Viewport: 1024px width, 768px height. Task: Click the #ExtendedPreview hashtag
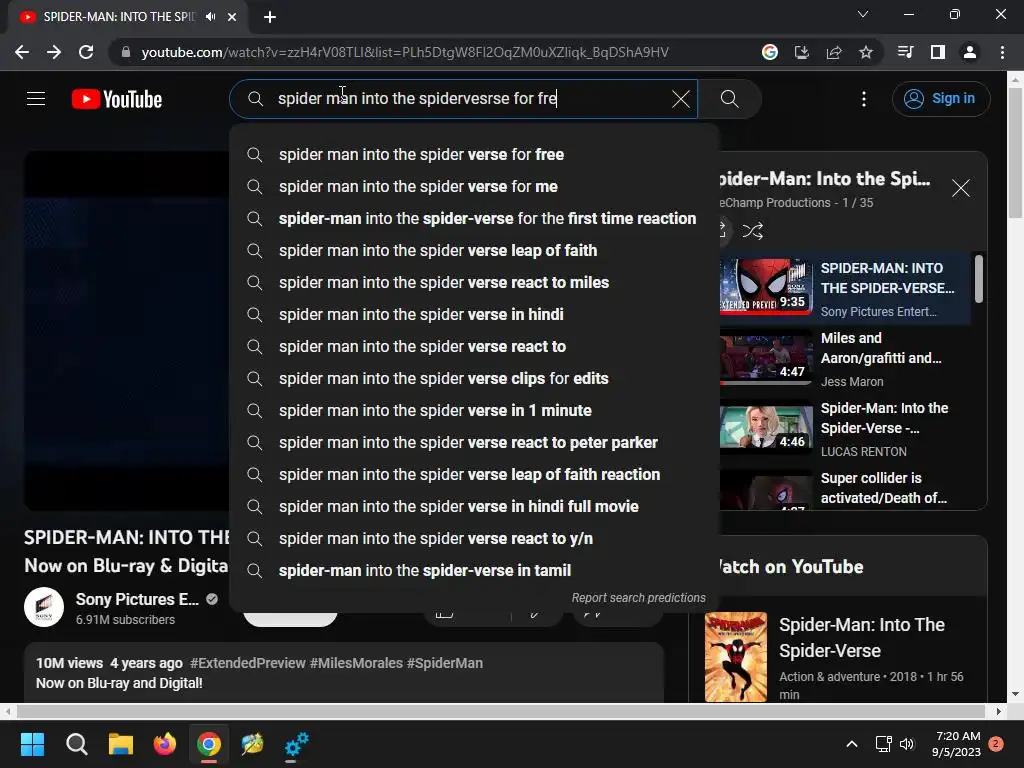248,663
